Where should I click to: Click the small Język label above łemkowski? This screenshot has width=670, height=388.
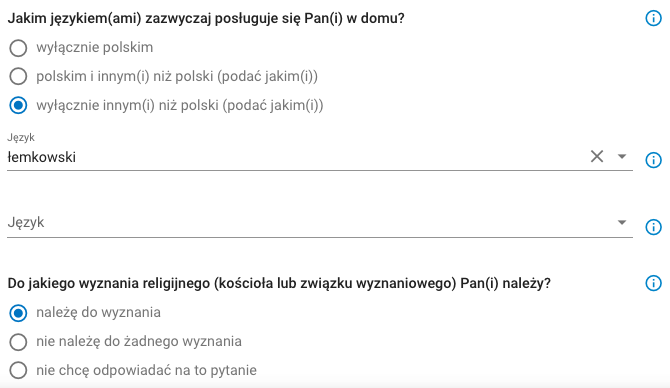[x=21, y=138]
